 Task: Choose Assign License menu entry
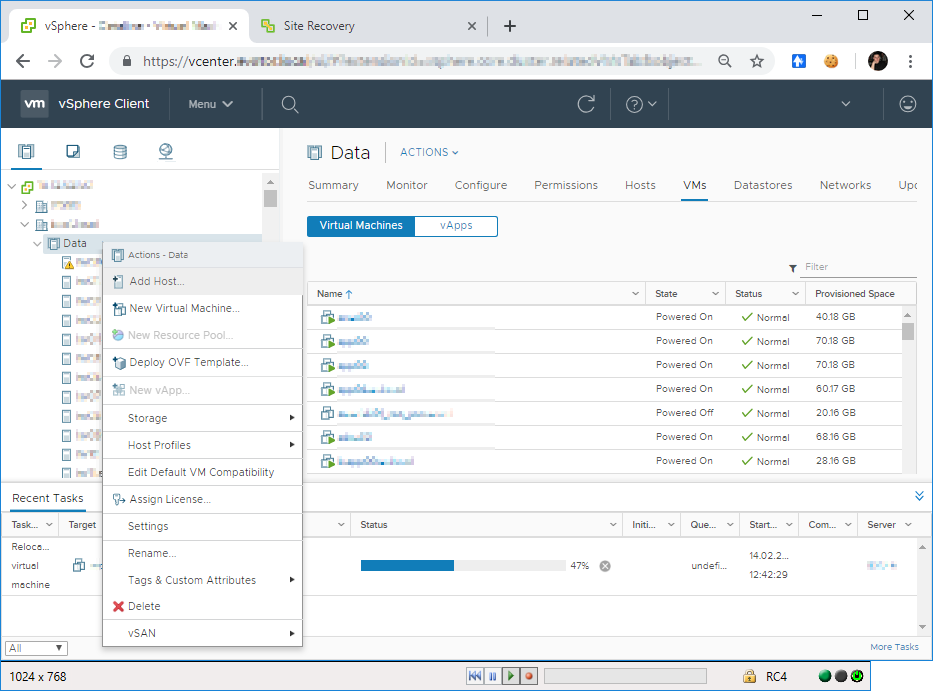[202, 499]
